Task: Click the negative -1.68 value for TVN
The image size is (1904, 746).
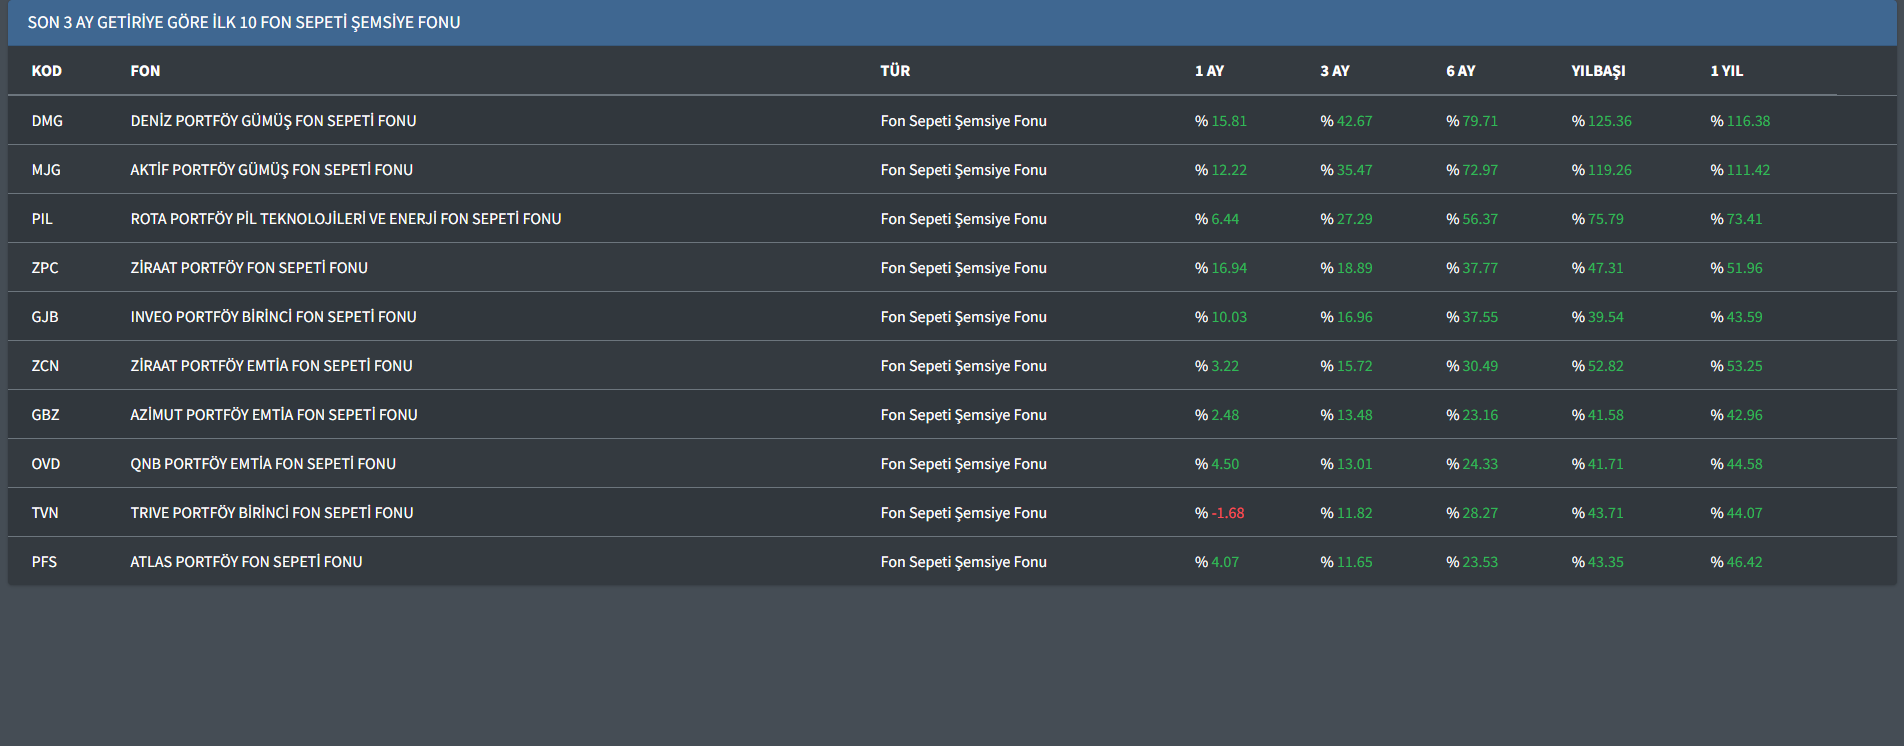Action: click(1227, 513)
